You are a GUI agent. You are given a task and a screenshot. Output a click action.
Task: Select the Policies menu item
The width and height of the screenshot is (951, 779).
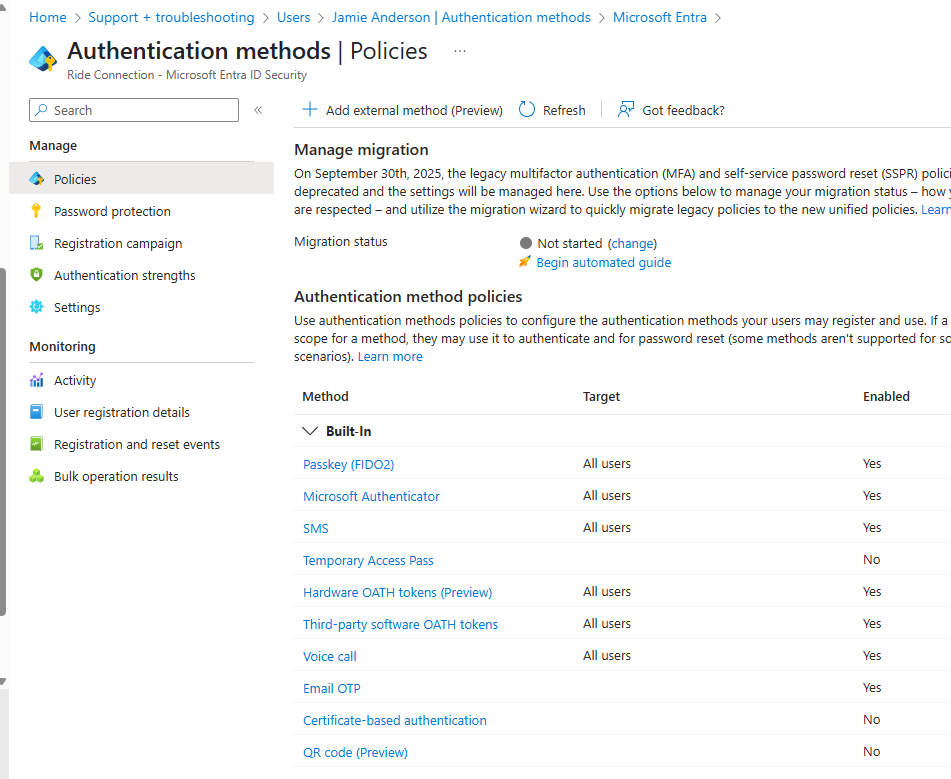[x=75, y=179]
